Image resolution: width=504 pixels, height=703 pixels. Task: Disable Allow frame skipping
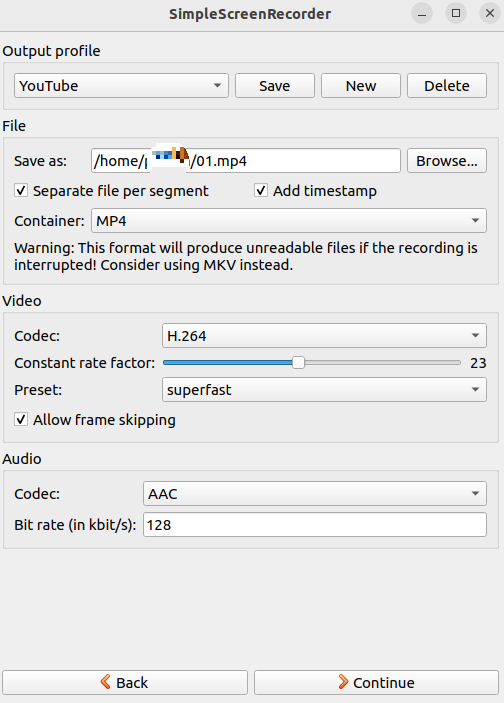21,420
